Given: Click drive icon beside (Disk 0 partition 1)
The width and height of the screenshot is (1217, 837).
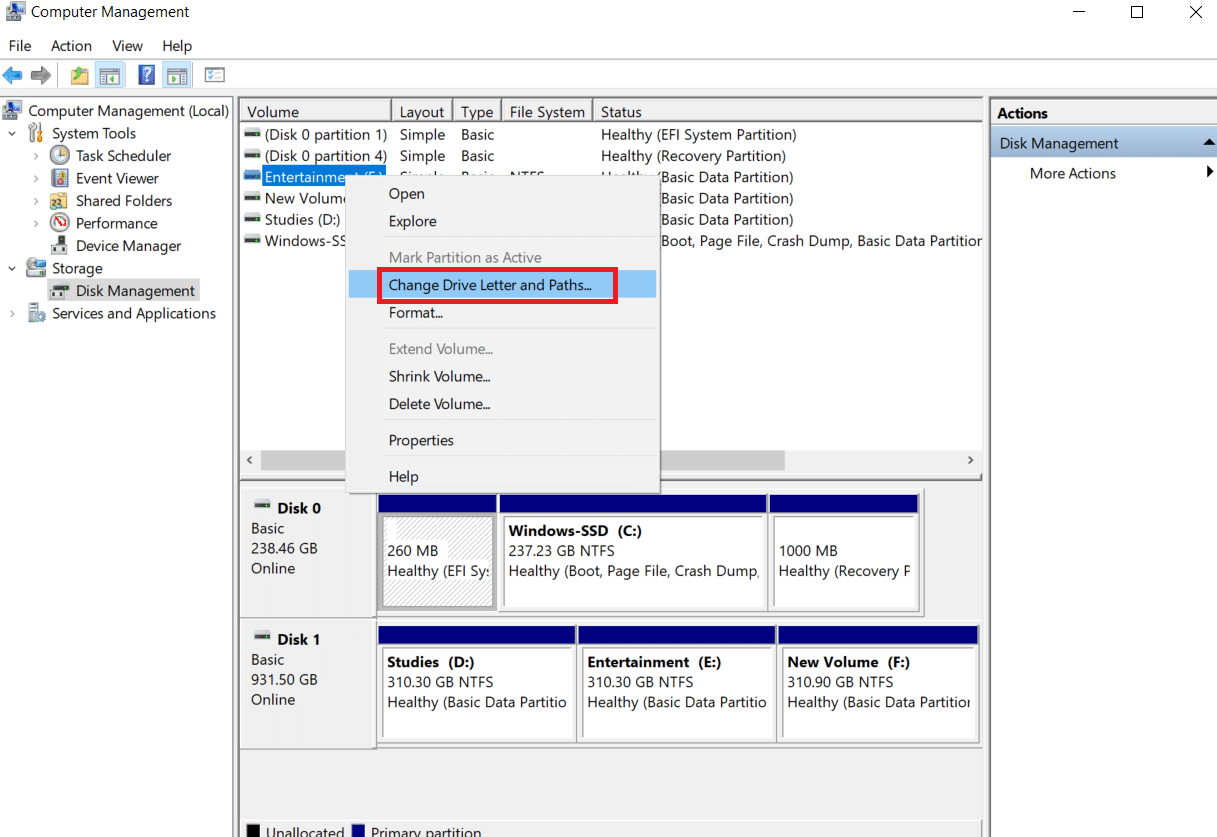Looking at the screenshot, I should tap(252, 134).
